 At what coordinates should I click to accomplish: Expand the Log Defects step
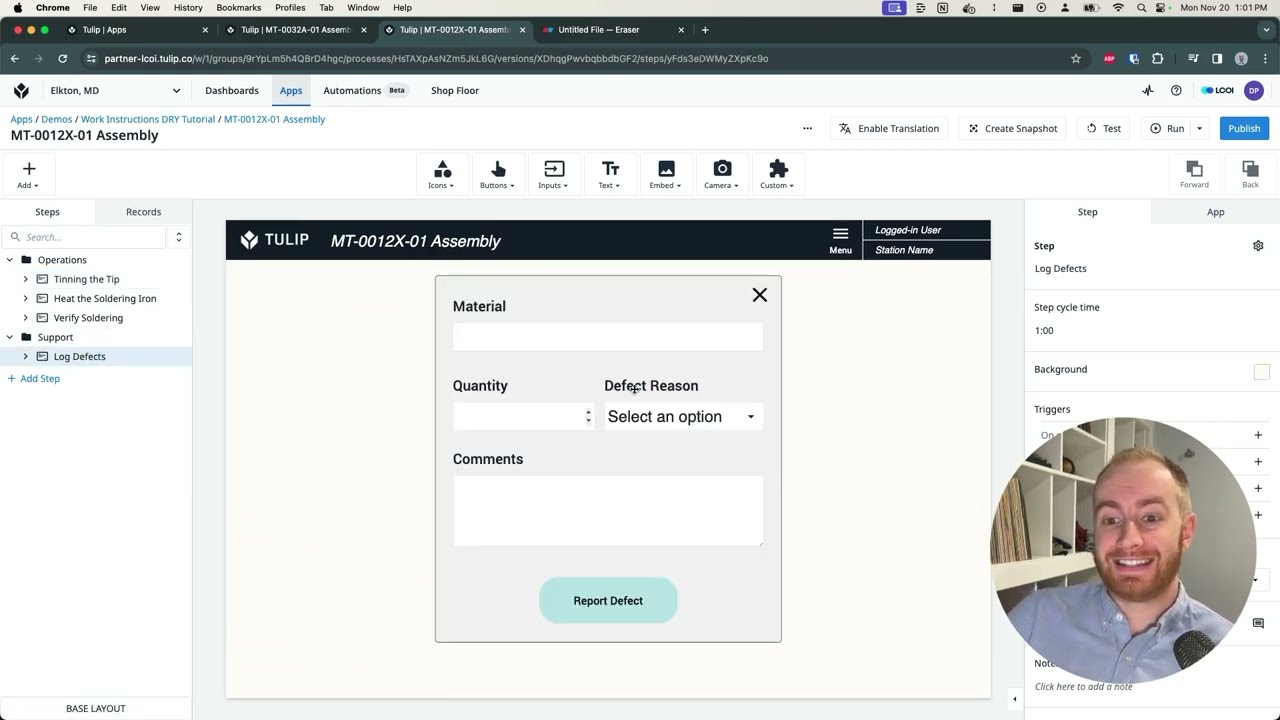coord(26,356)
